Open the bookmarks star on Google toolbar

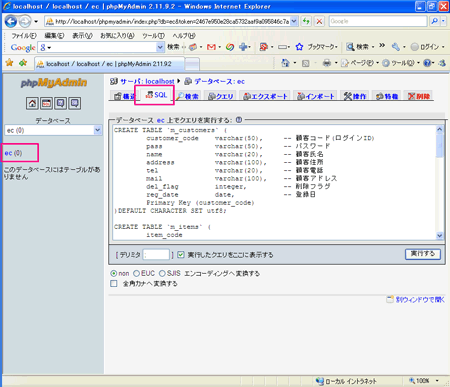tap(299, 47)
